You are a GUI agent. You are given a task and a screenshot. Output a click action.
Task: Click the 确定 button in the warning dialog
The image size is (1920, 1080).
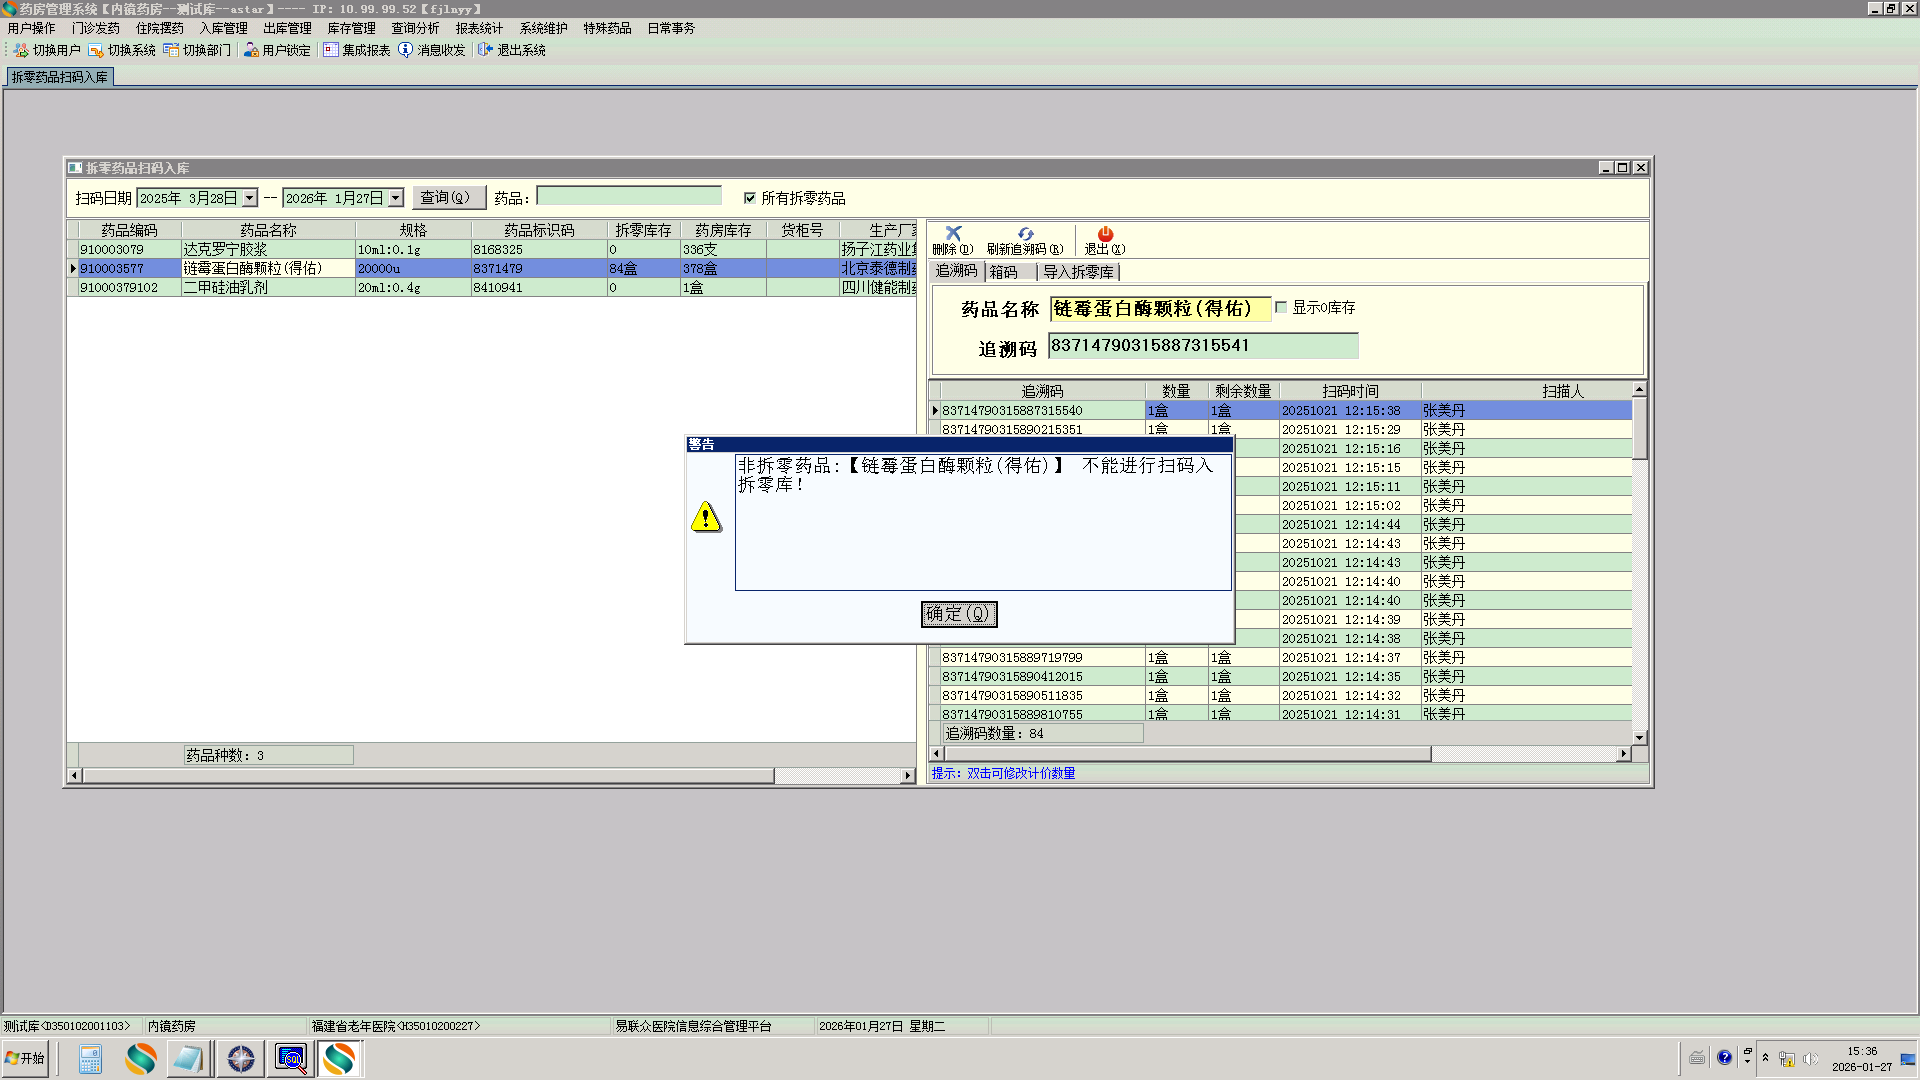[x=958, y=614]
